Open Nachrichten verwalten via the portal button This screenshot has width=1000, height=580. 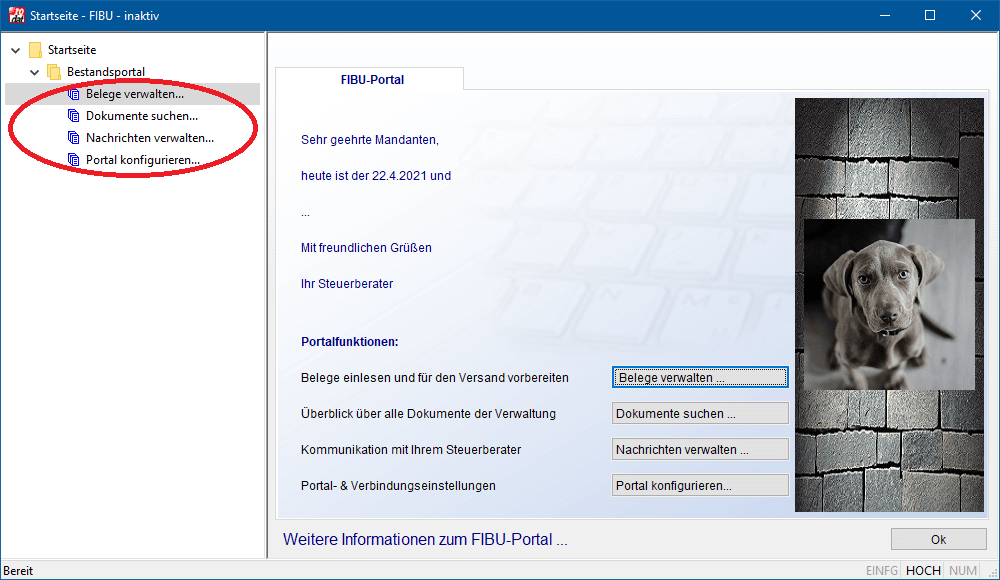700,450
